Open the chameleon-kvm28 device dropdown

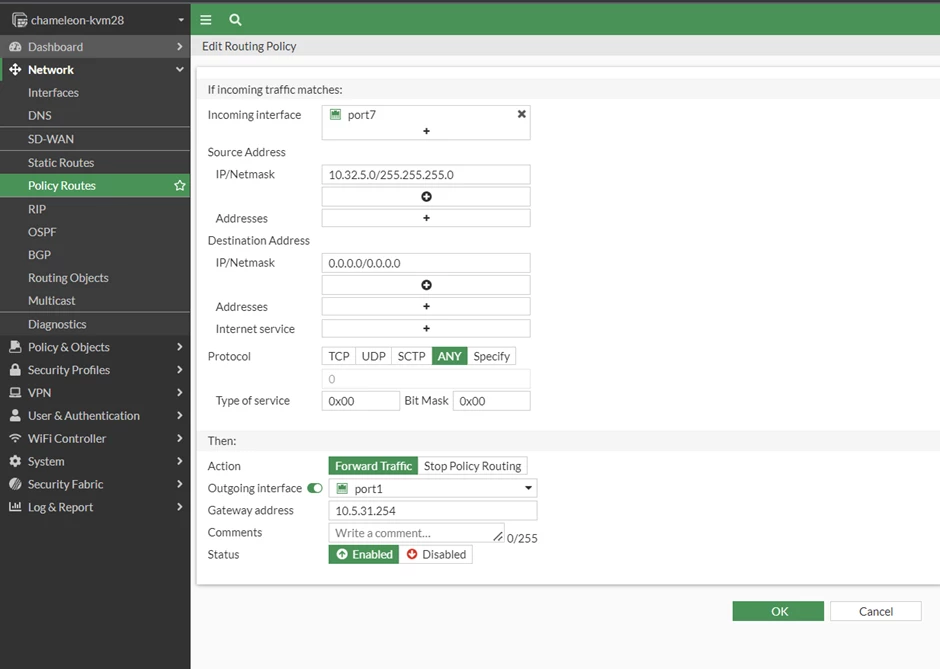click(x=180, y=20)
